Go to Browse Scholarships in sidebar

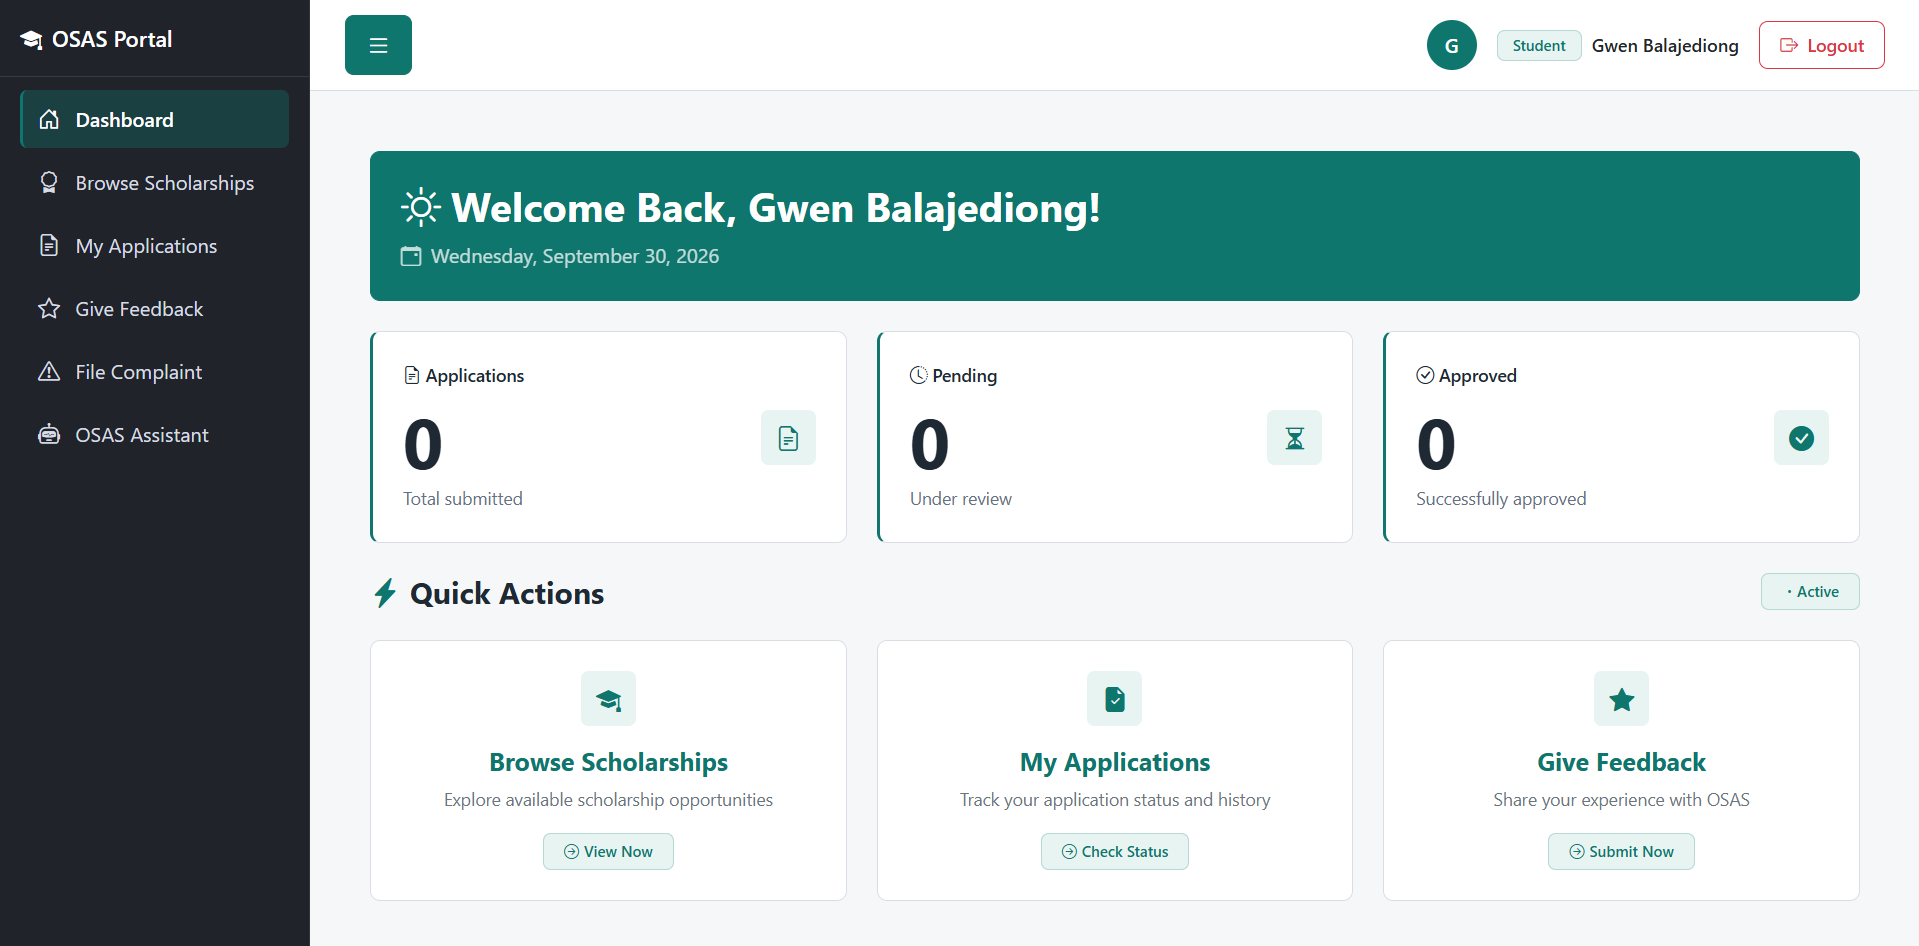pyautogui.click(x=154, y=183)
